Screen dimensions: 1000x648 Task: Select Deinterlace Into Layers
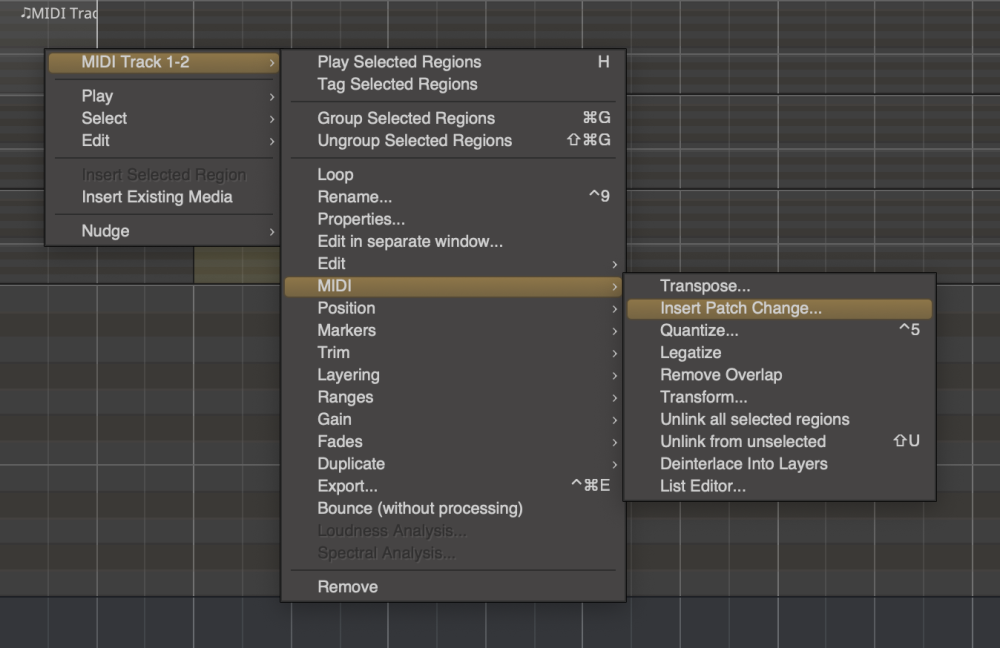point(779,464)
